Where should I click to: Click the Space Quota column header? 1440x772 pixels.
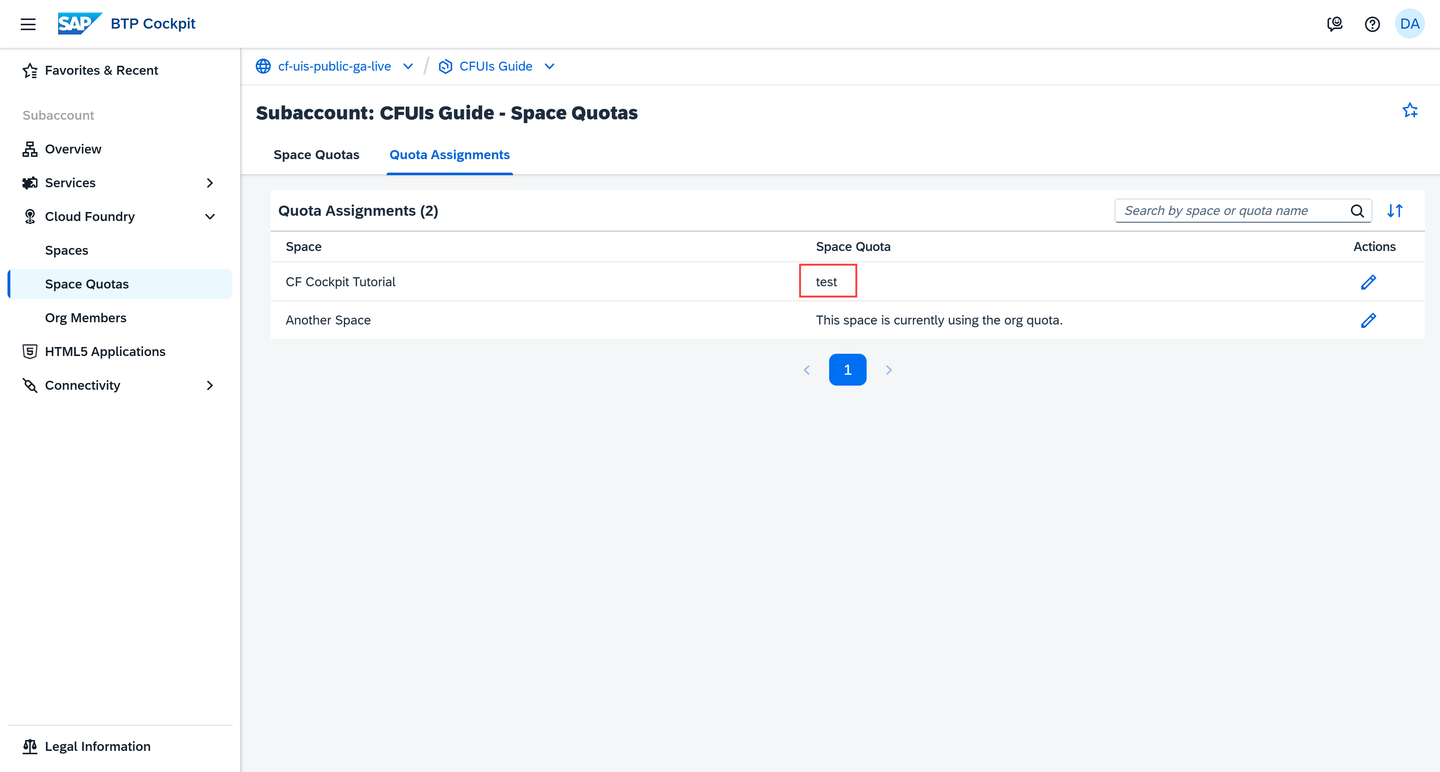(x=853, y=246)
